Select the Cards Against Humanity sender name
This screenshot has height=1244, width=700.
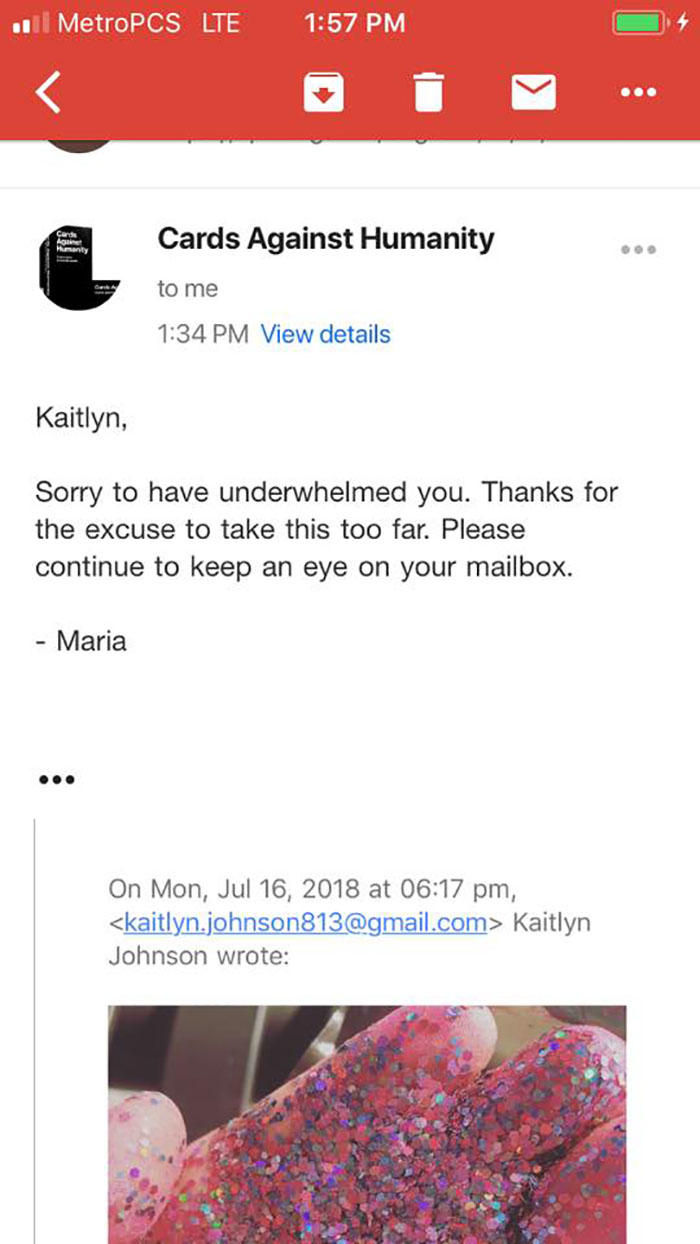pyautogui.click(x=326, y=239)
